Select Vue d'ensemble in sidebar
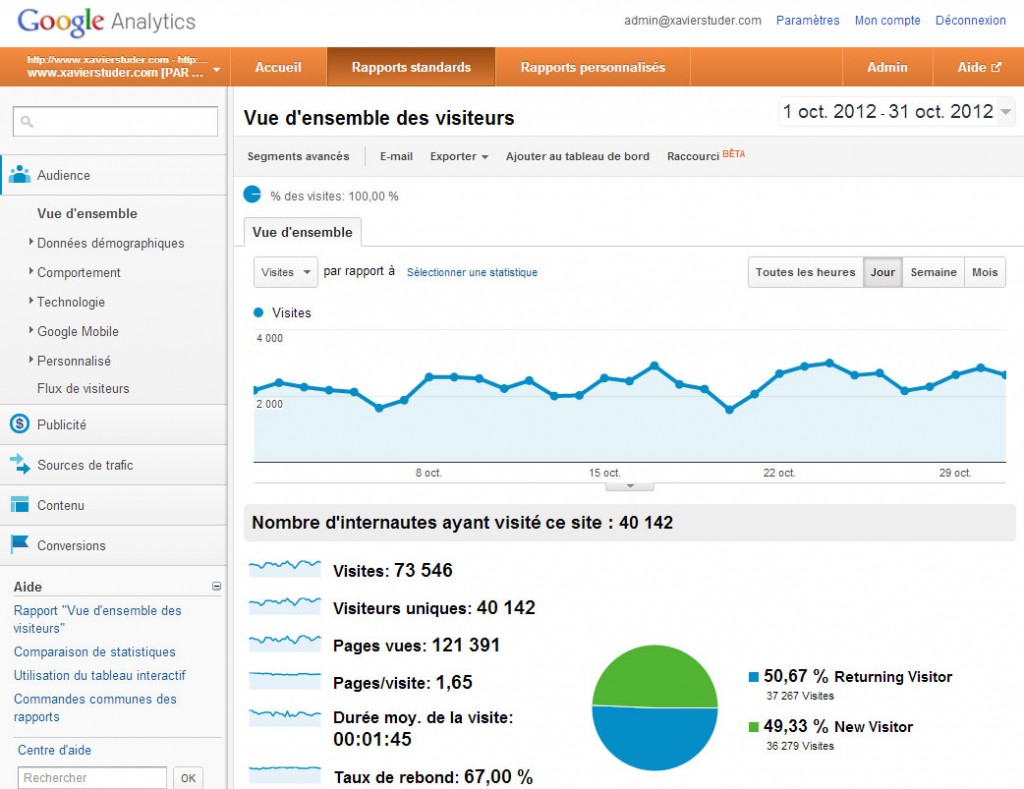The image size is (1024, 789). (x=87, y=214)
